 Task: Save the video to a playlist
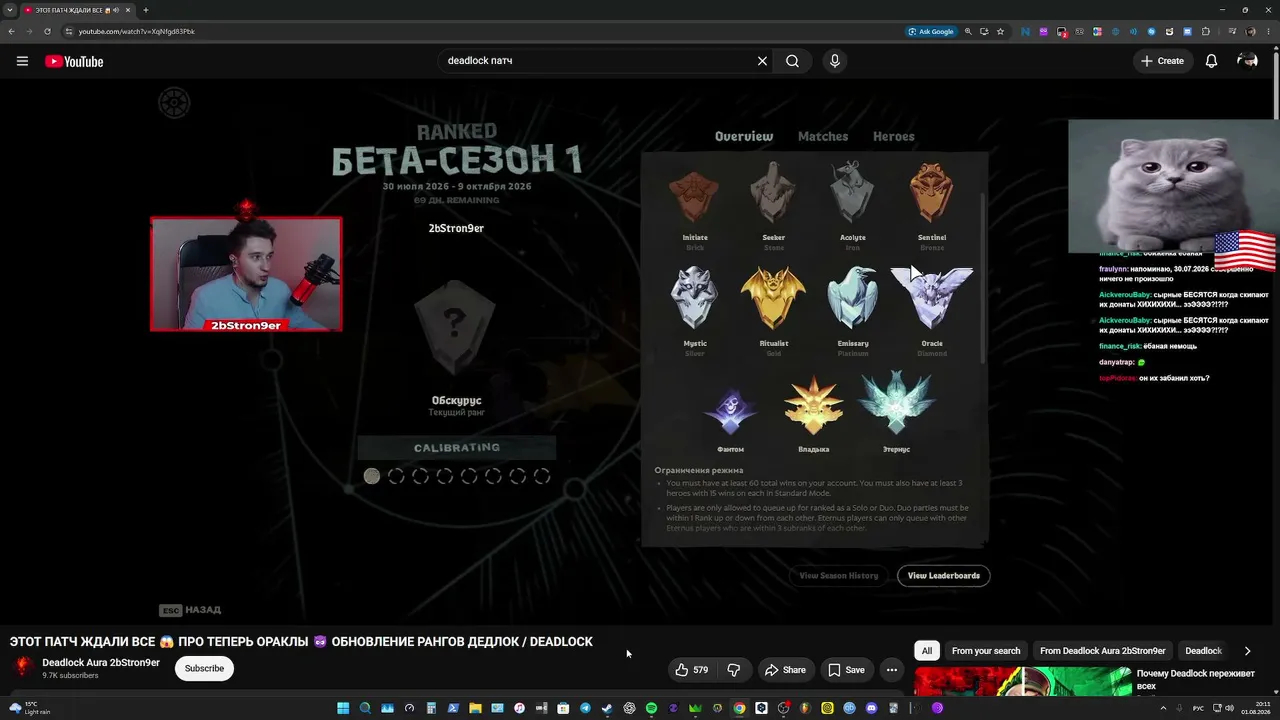(x=846, y=670)
